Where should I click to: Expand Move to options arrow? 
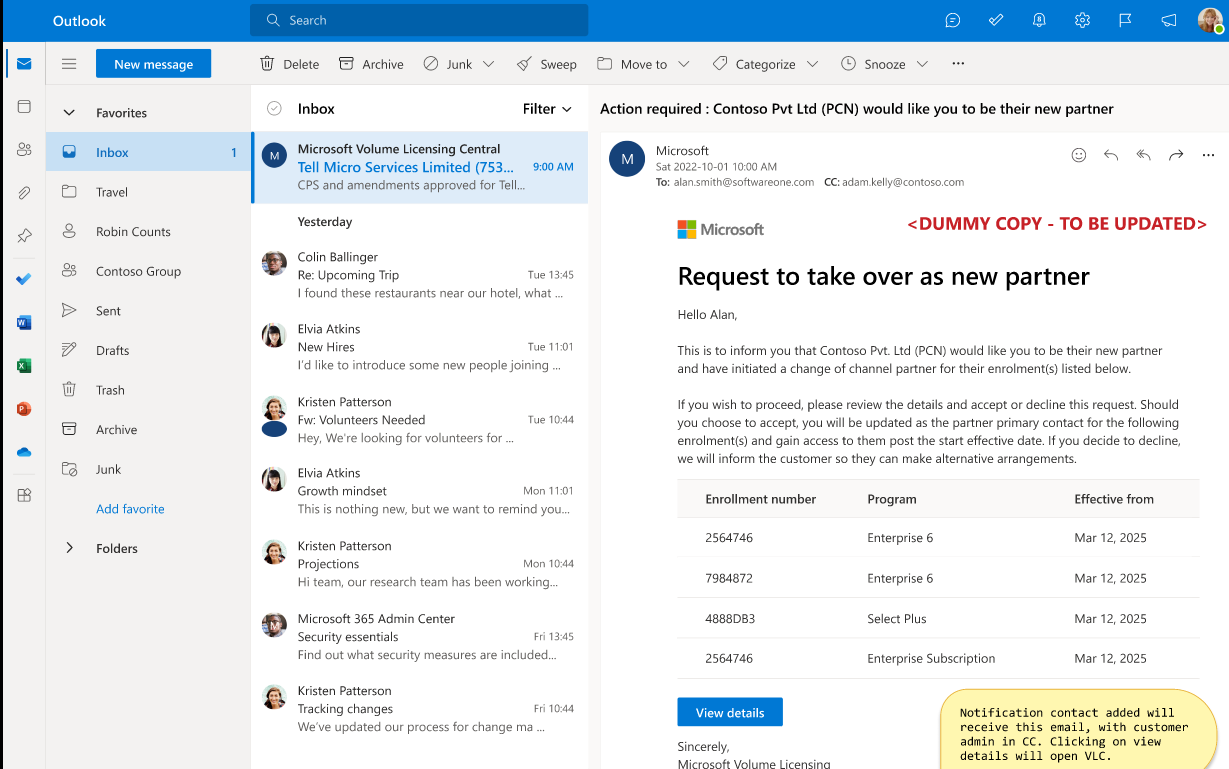coord(683,64)
